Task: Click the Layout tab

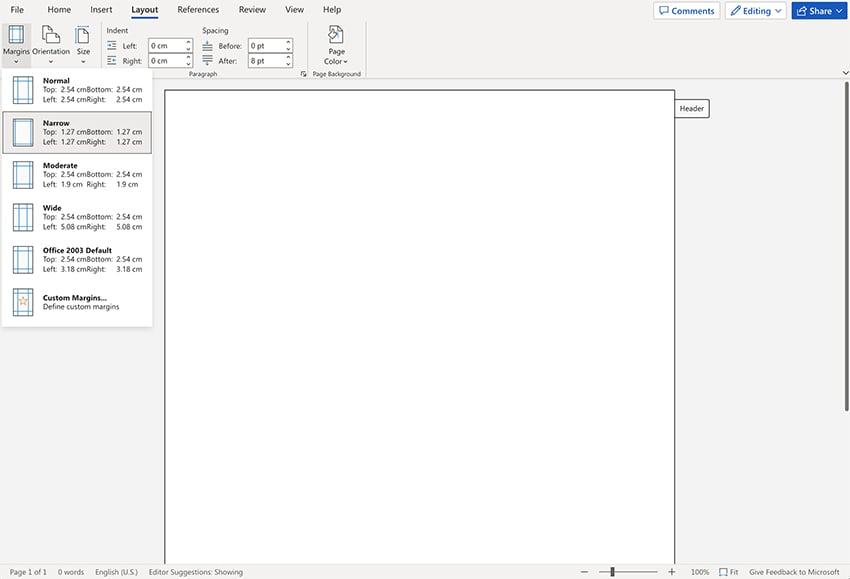Action: (x=145, y=10)
